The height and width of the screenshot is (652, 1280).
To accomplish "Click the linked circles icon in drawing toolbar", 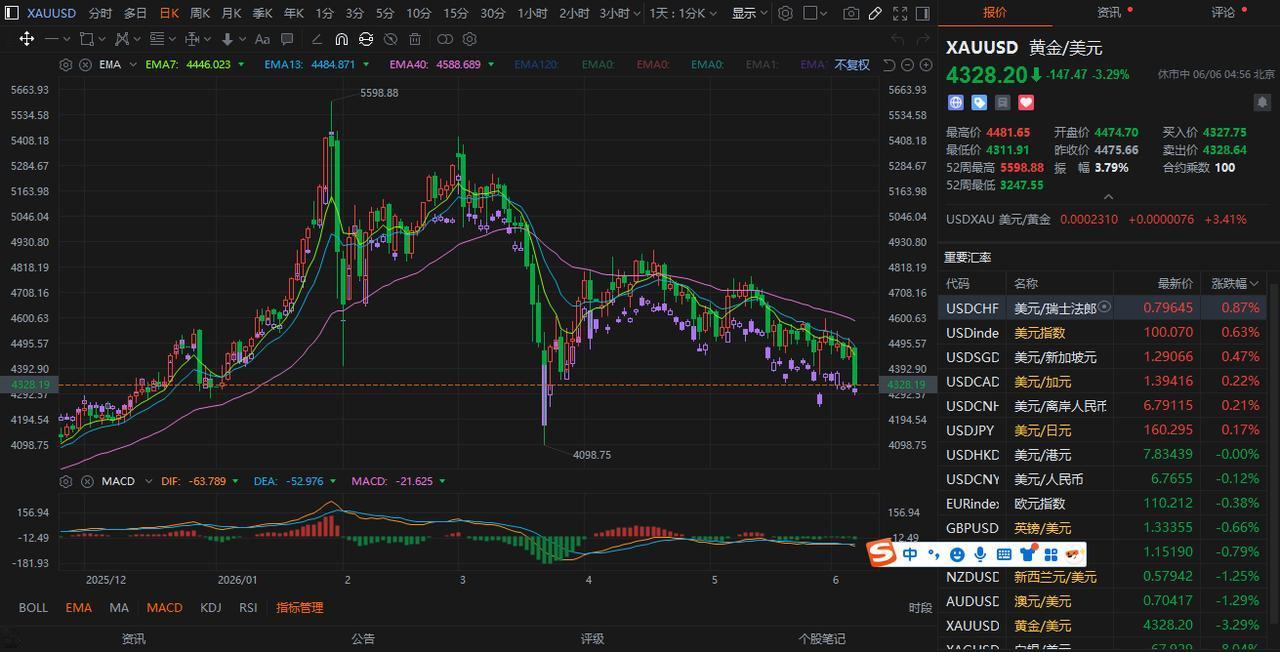I will pos(445,39).
